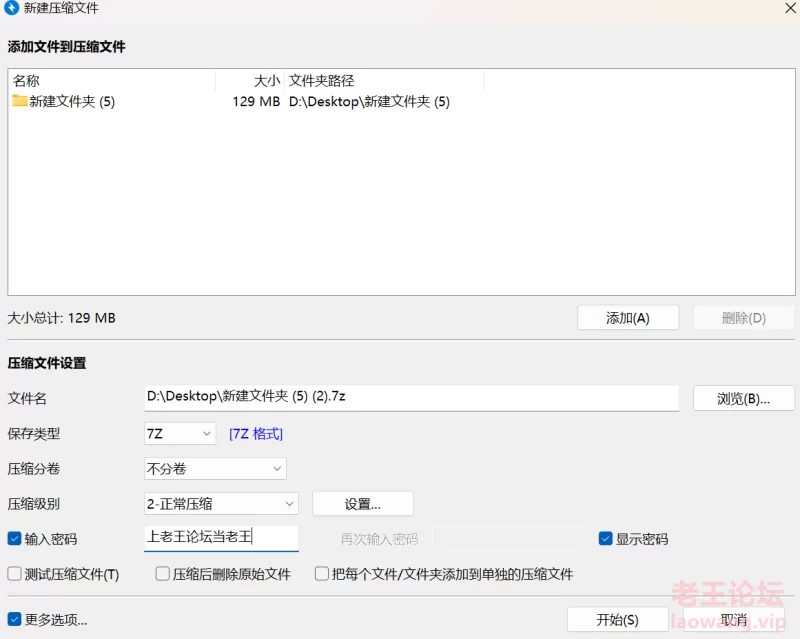Sort by the 大小 column header
This screenshot has height=639, width=800.
coord(250,81)
